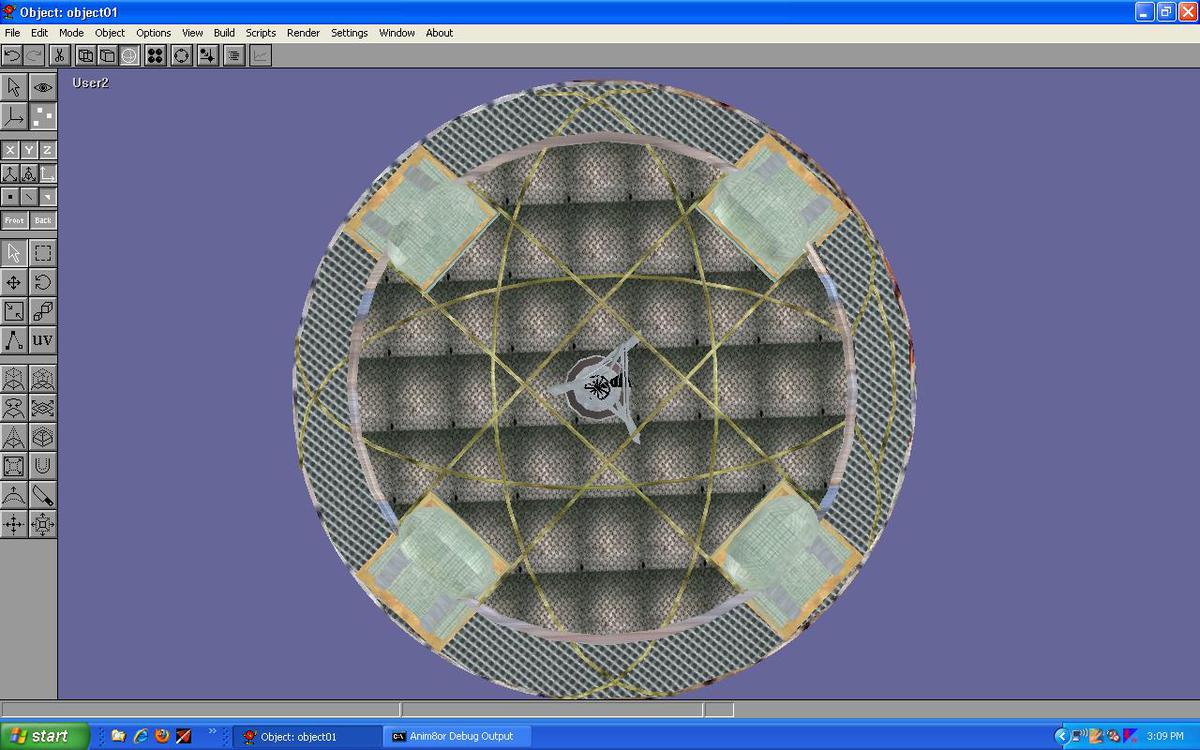Image resolution: width=1200 pixels, height=750 pixels.
Task: Click the bump faces curve icon
Action: tap(14, 495)
